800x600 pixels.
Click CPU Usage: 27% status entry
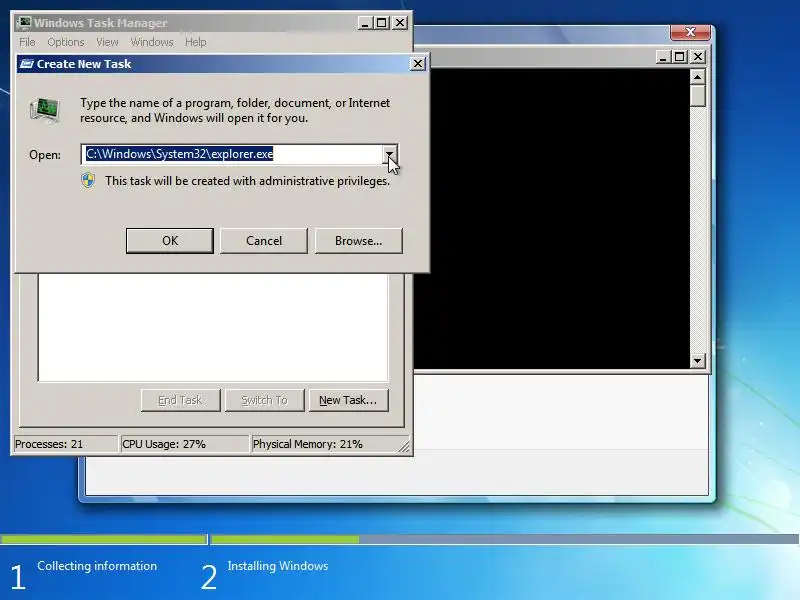pyautogui.click(x=184, y=444)
